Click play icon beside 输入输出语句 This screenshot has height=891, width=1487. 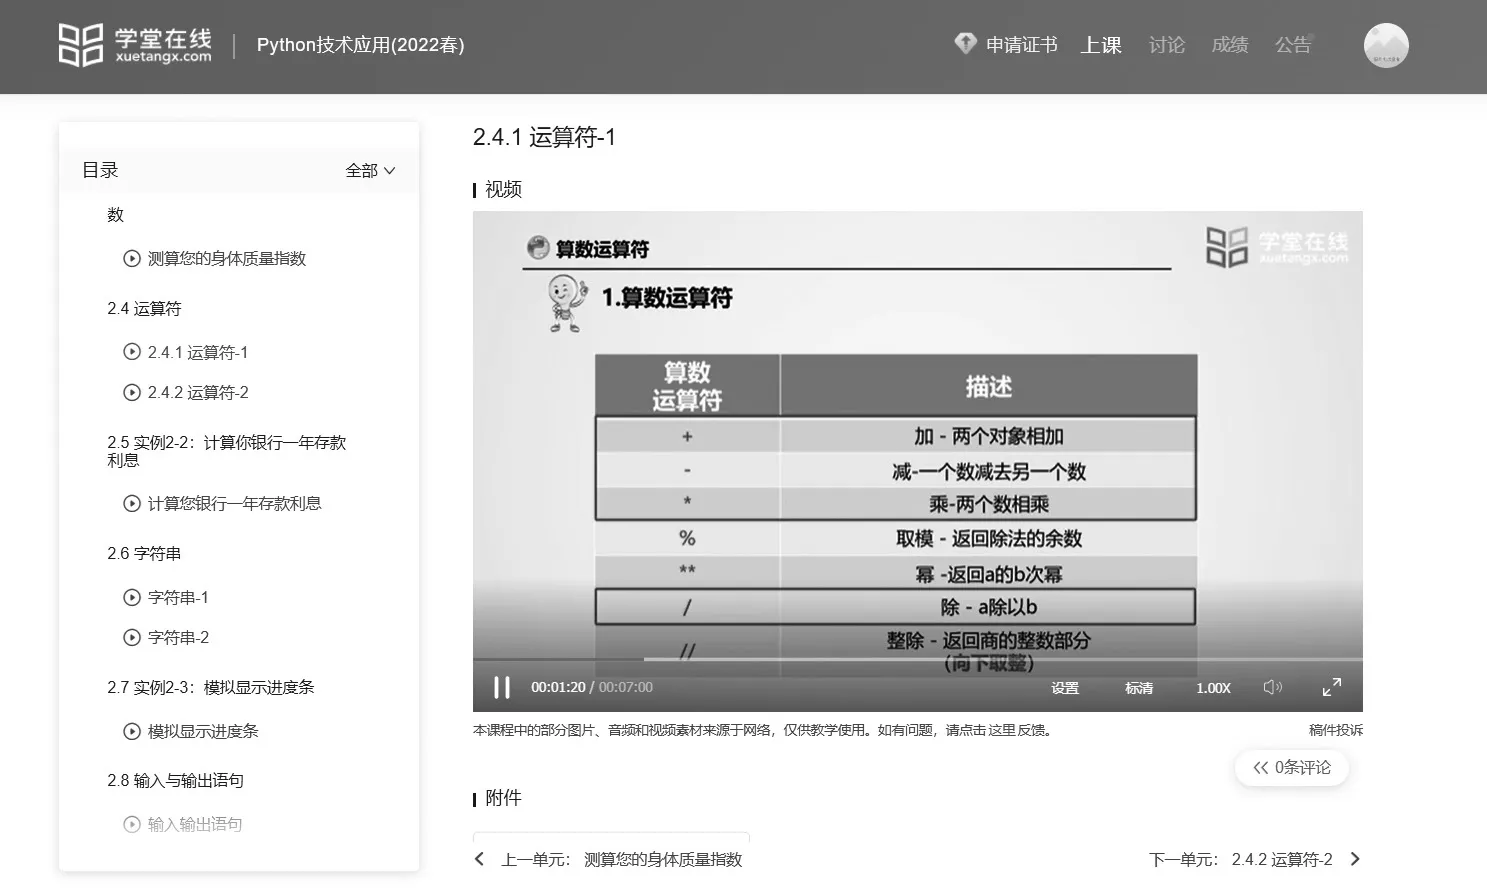[131, 825]
